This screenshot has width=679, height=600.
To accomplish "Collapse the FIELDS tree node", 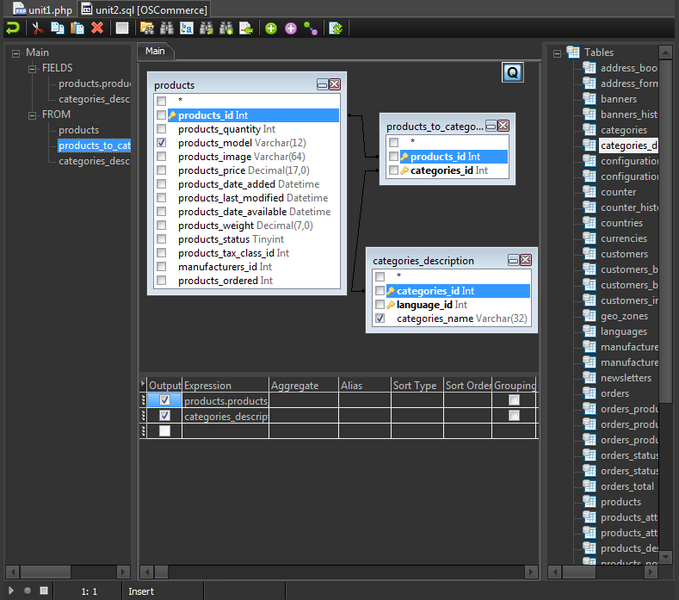I will point(32,69).
